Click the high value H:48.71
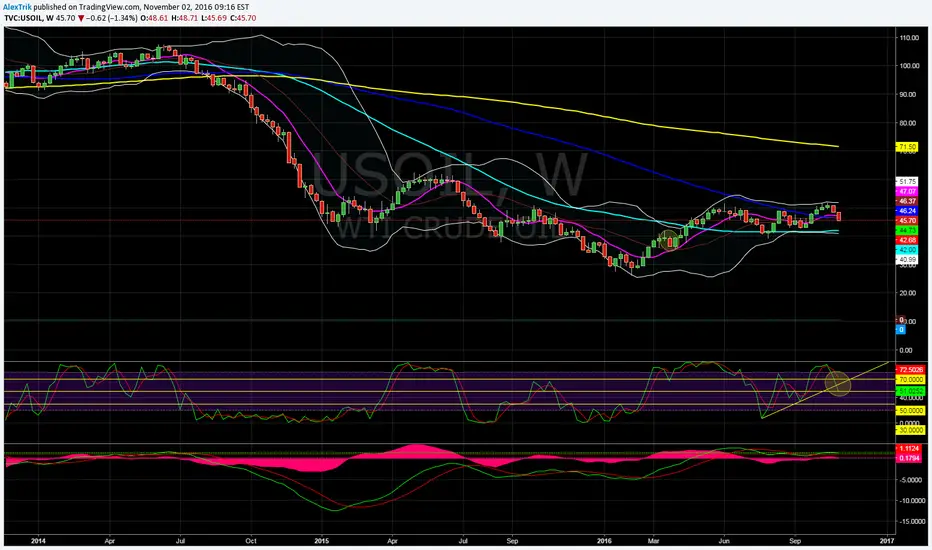 (184, 18)
